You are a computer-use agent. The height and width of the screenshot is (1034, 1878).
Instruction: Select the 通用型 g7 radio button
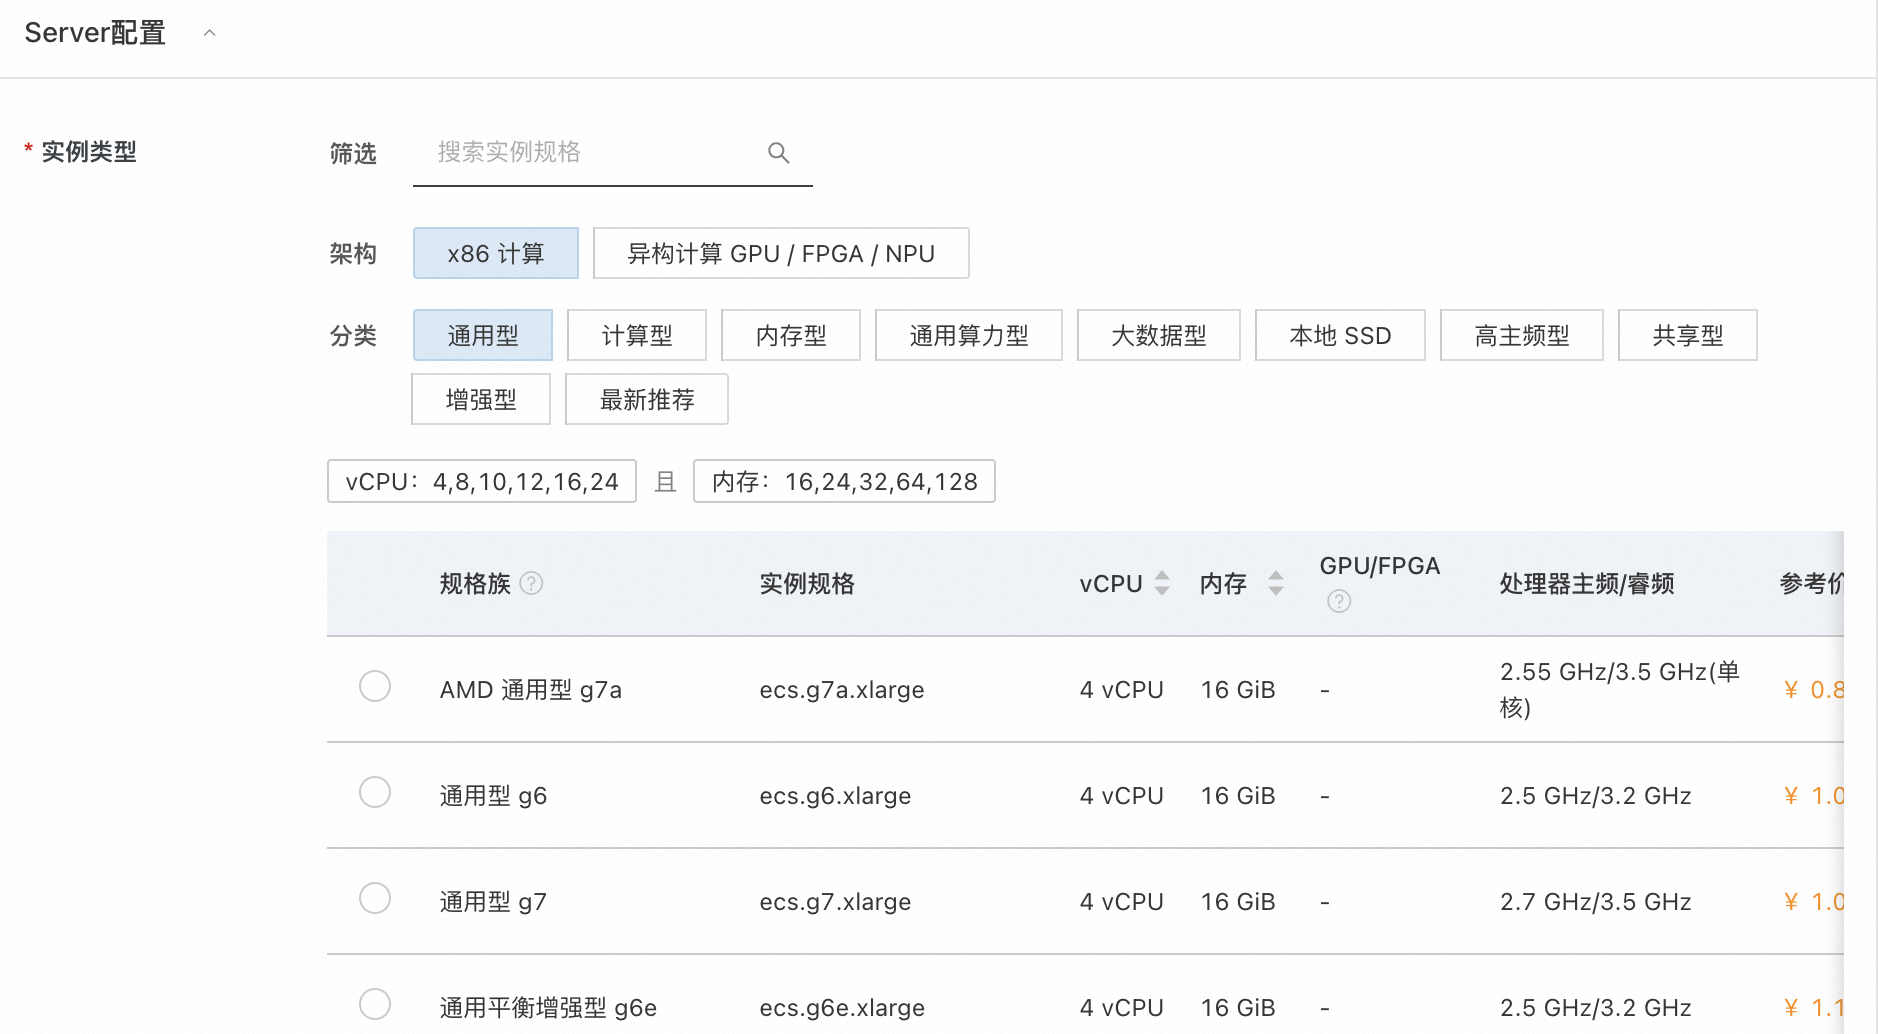click(375, 899)
